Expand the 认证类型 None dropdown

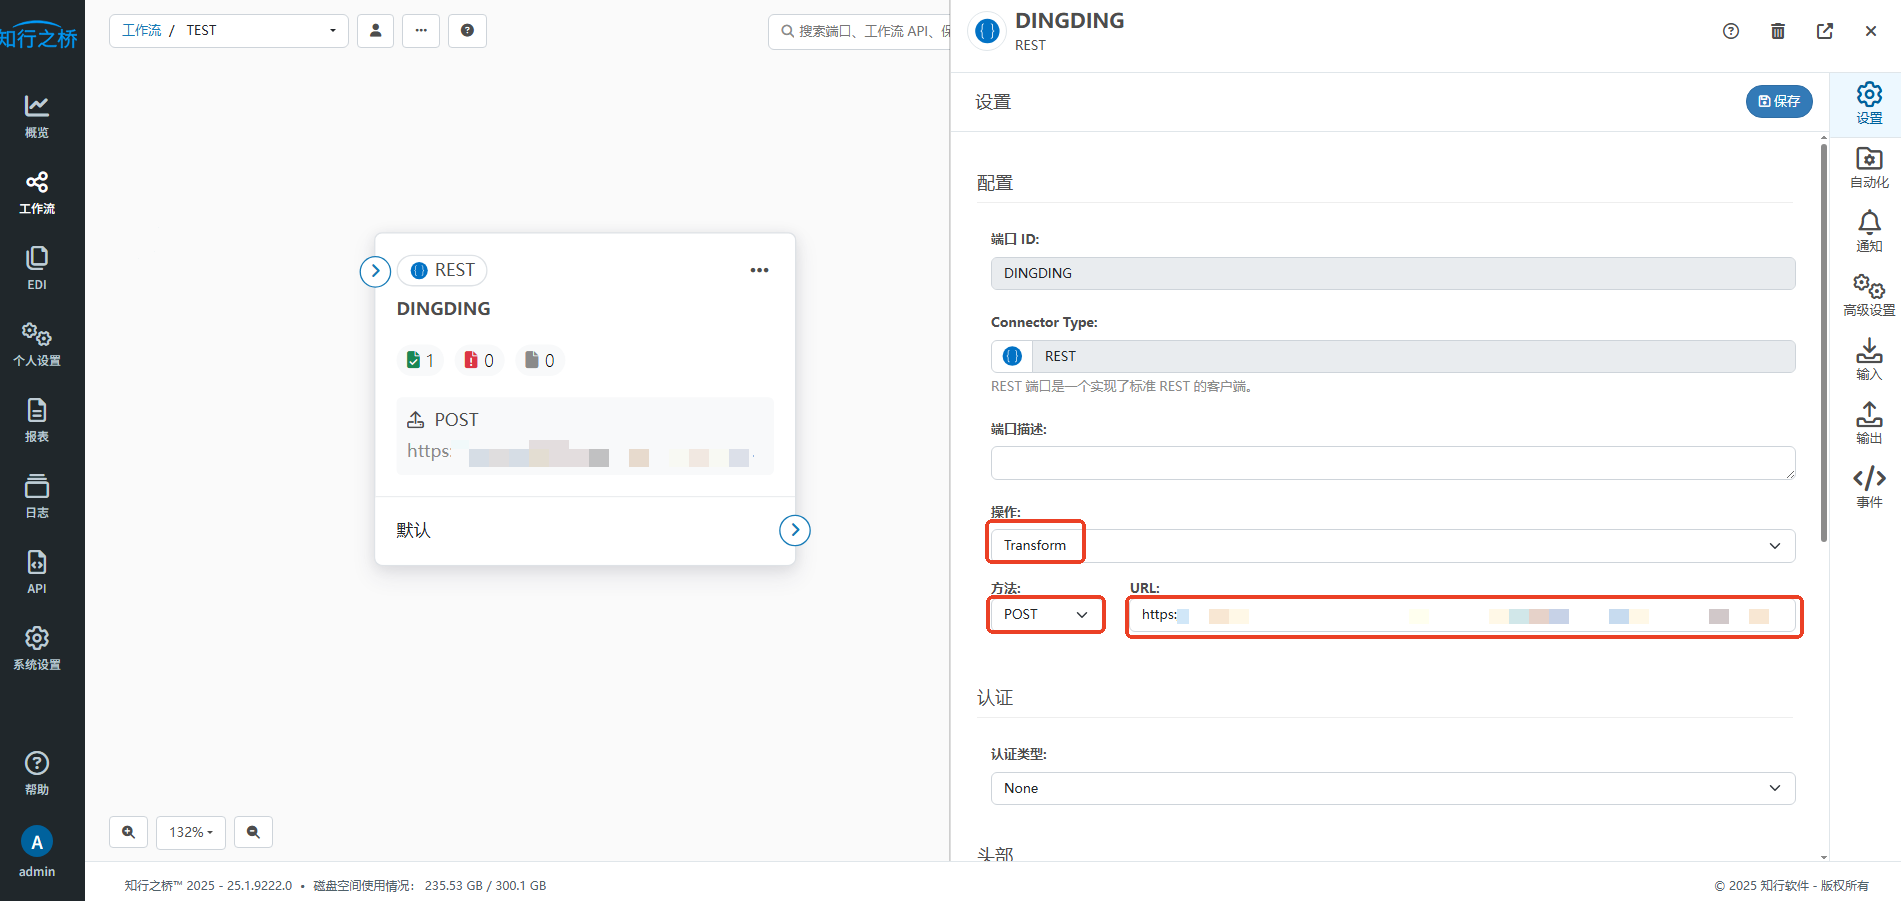click(1392, 788)
